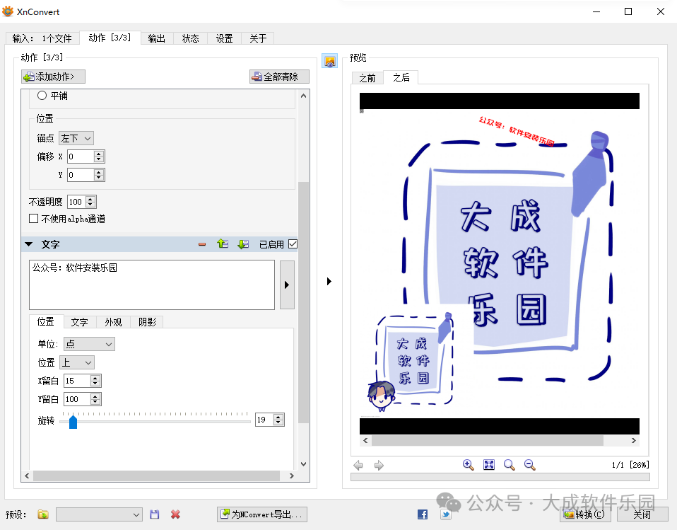Collapse the 文字 action section triangle
This screenshot has width=678, height=532.
click(28, 244)
